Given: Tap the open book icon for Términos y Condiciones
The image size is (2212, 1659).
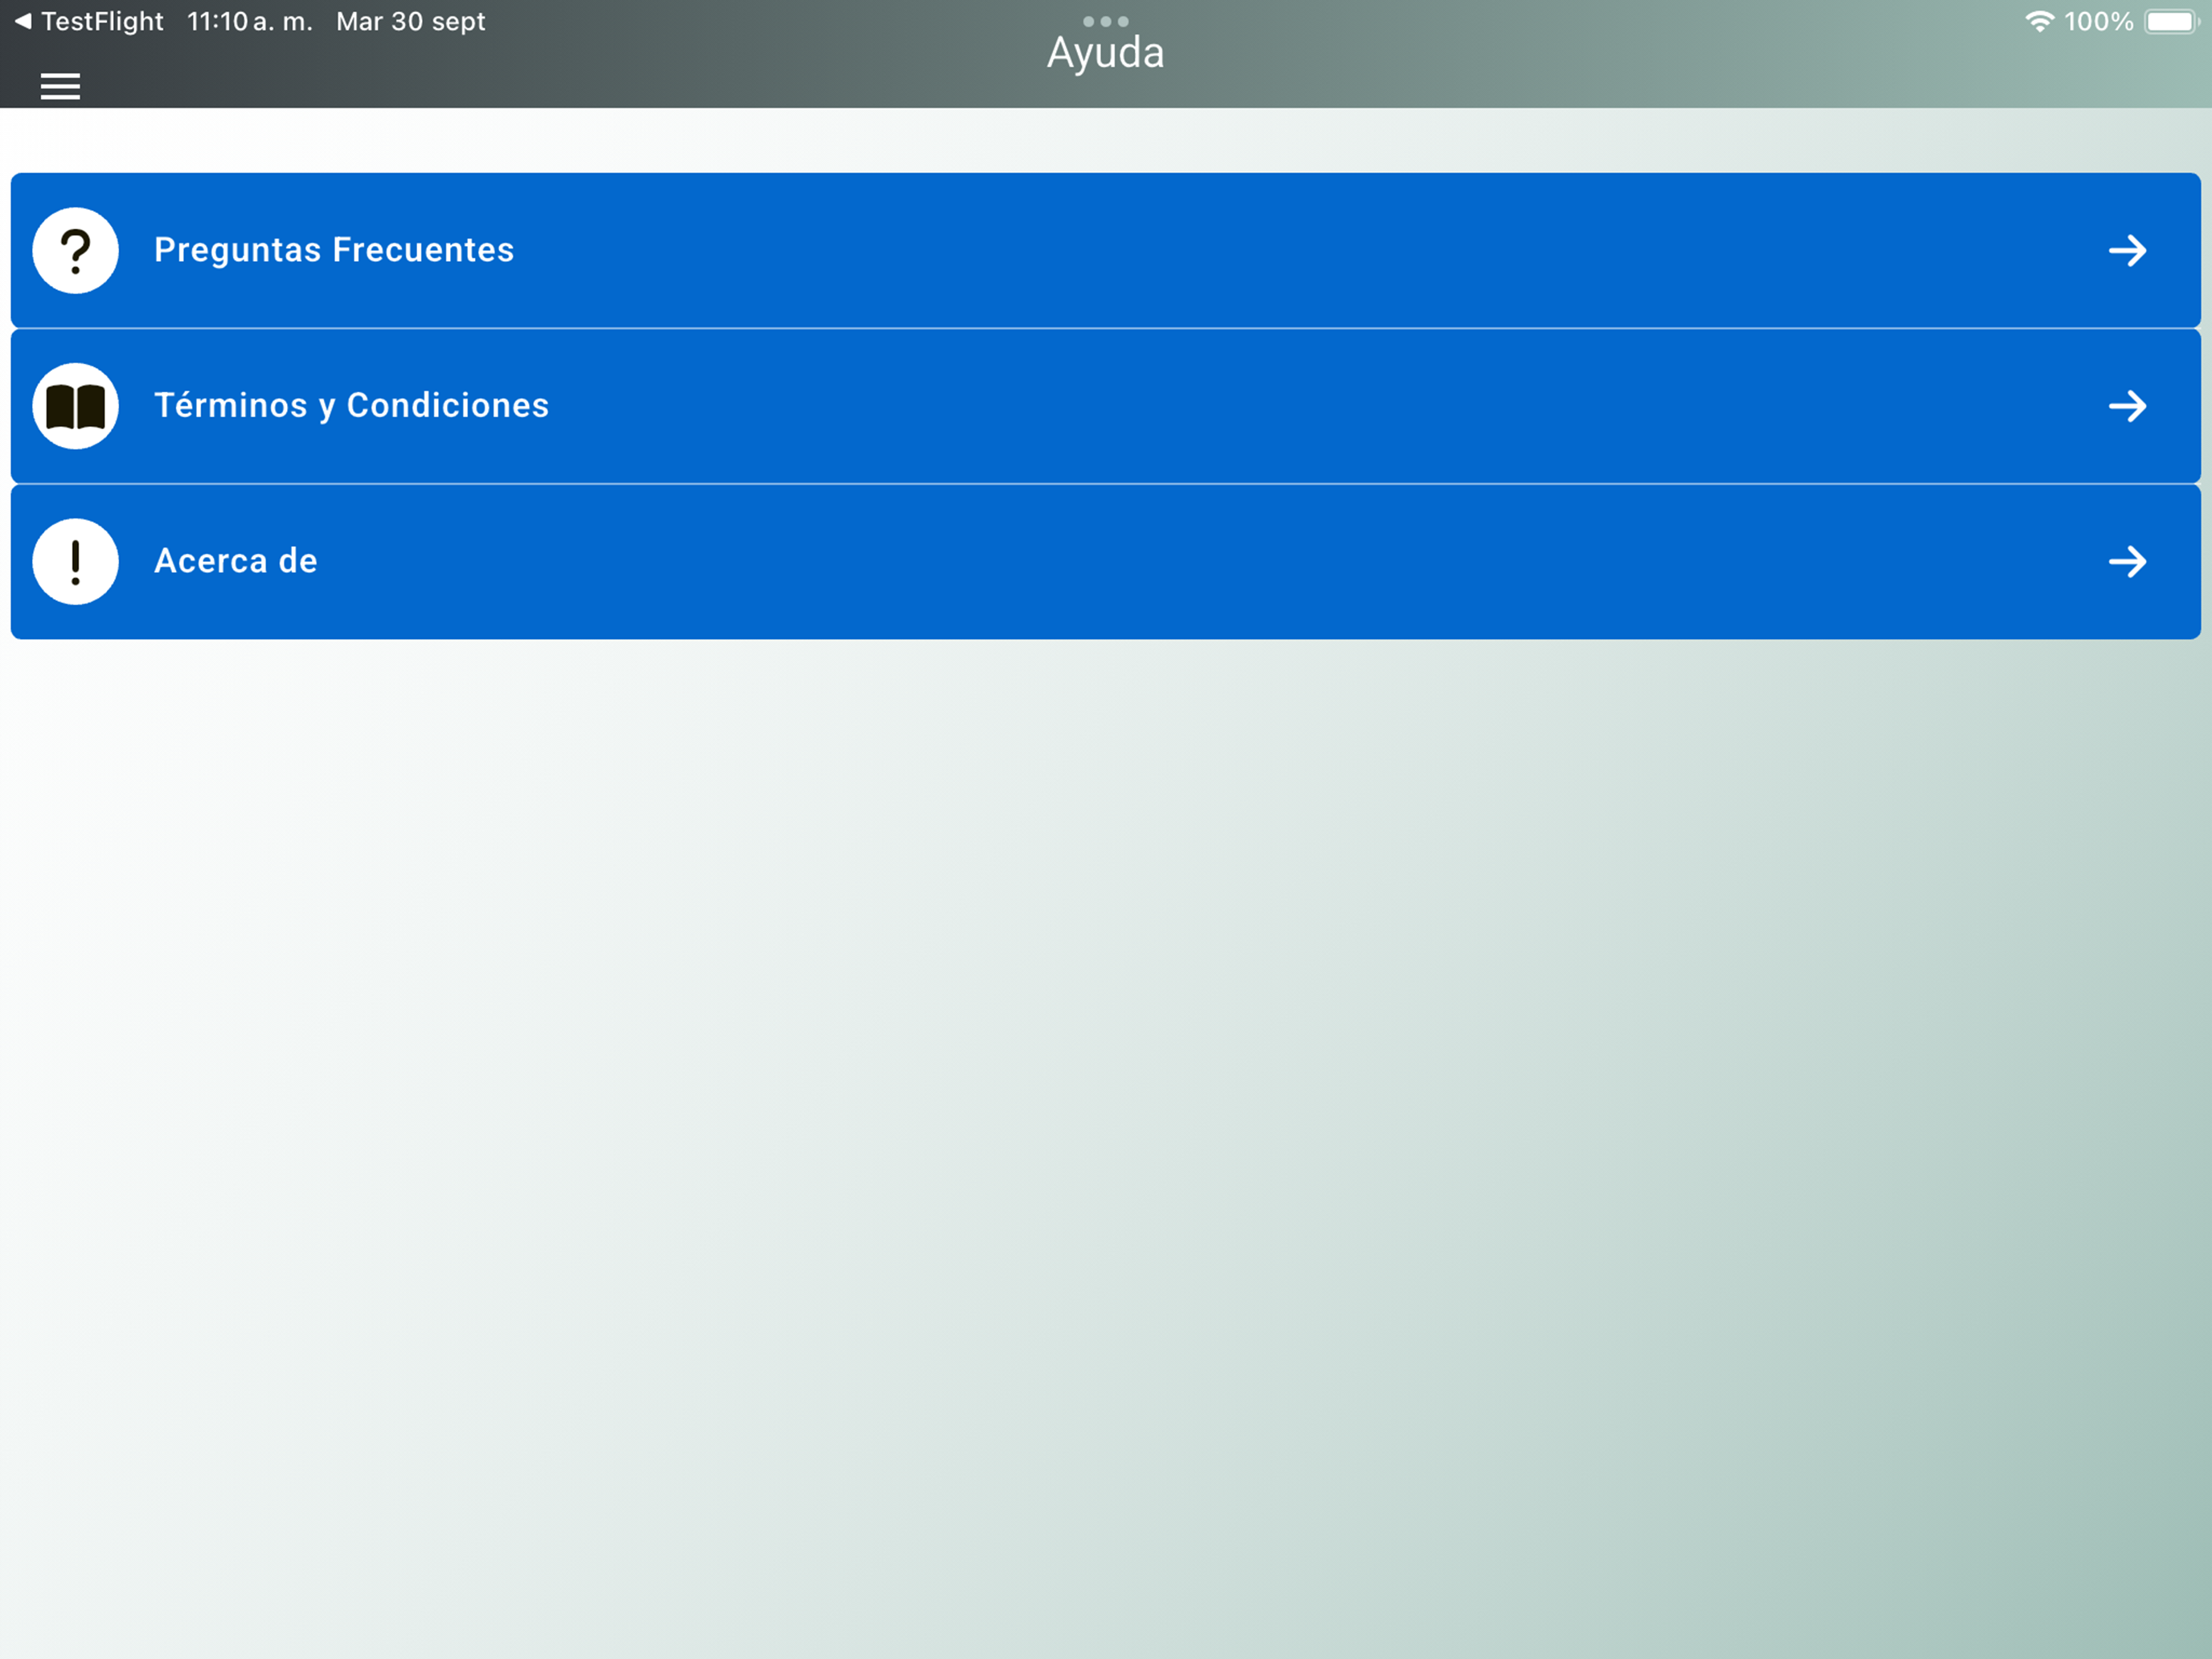Looking at the screenshot, I should (x=75, y=406).
